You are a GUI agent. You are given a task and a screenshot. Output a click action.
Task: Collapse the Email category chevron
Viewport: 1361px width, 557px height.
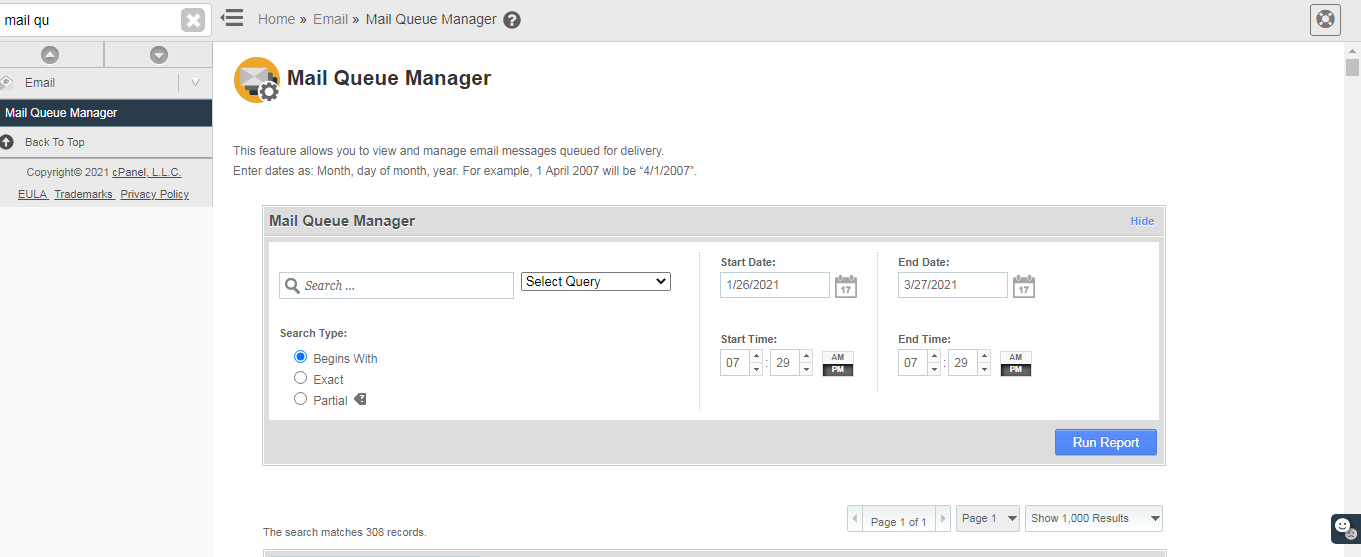coord(195,83)
